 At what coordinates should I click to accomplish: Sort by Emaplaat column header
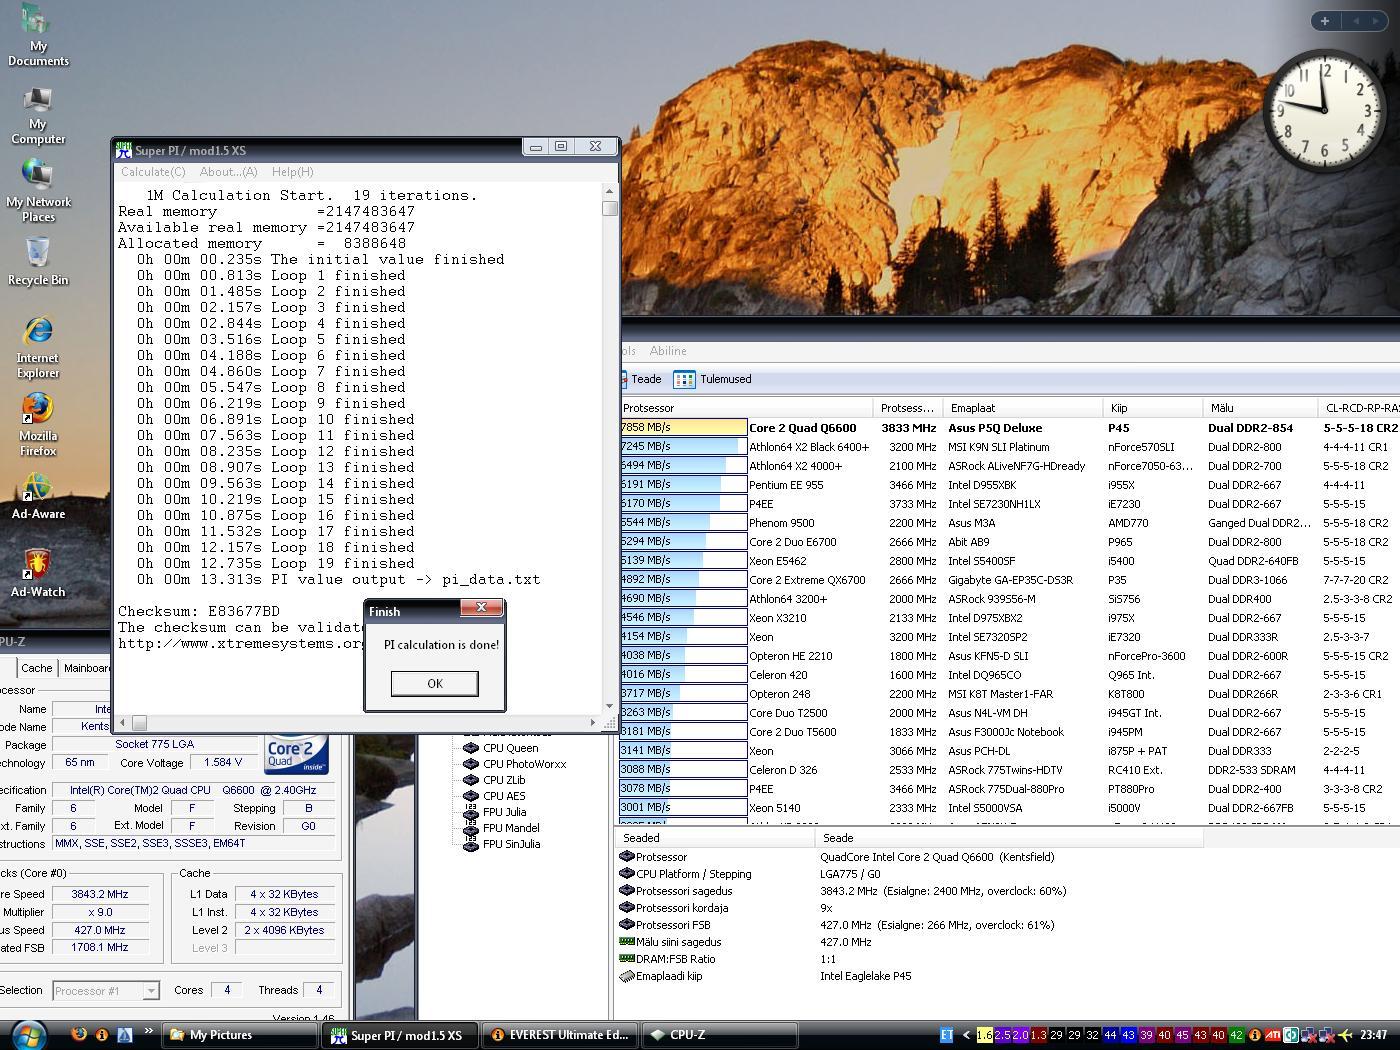(1025, 408)
